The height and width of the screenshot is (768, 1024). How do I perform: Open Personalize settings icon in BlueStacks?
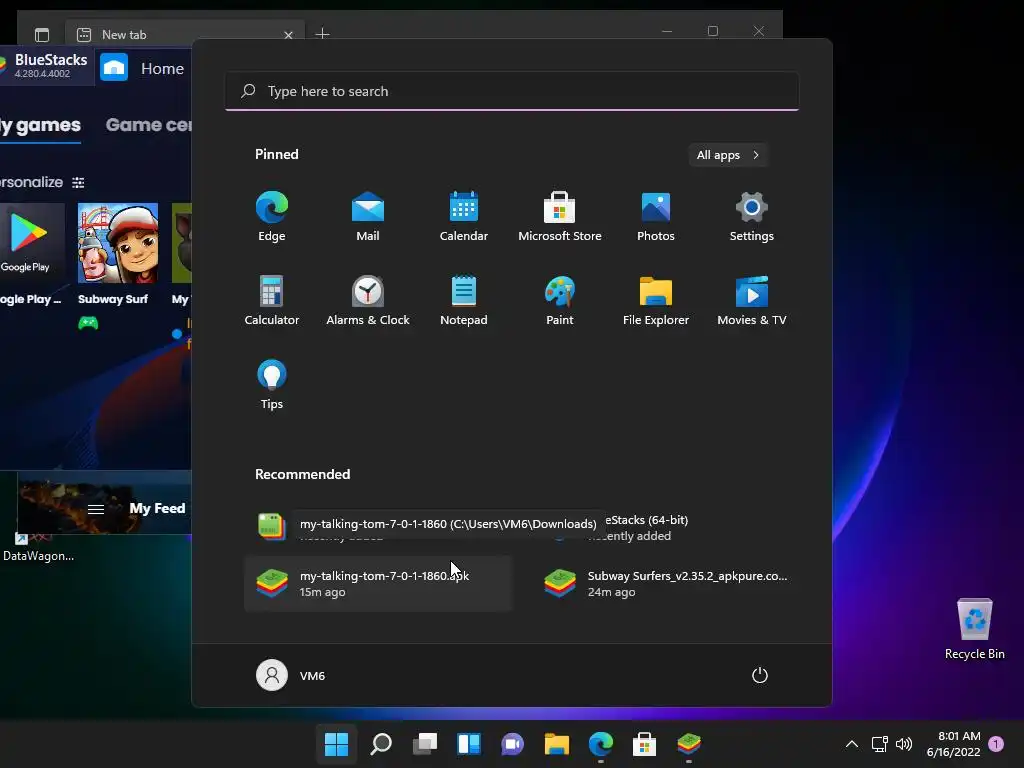click(x=78, y=182)
